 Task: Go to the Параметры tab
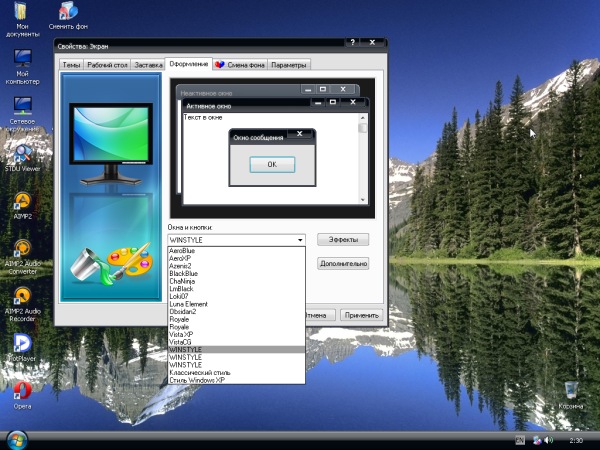coord(288,65)
